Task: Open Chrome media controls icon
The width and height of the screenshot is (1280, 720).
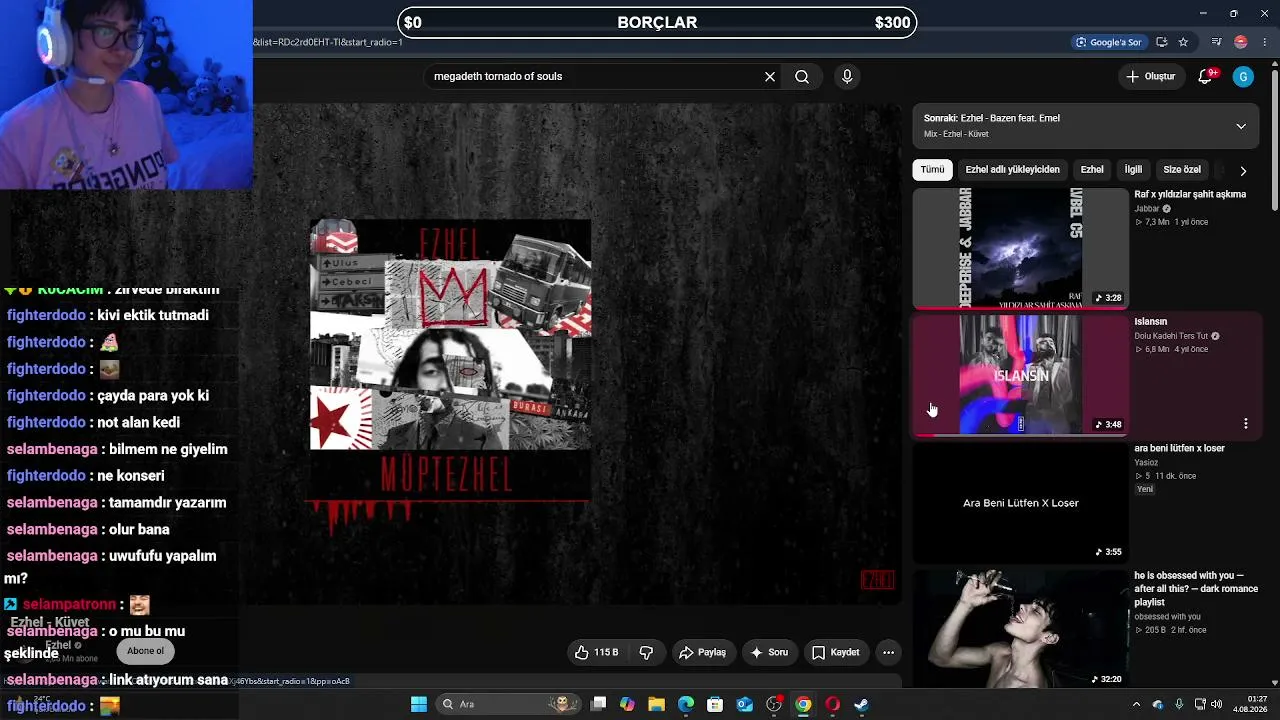Action: [1216, 42]
